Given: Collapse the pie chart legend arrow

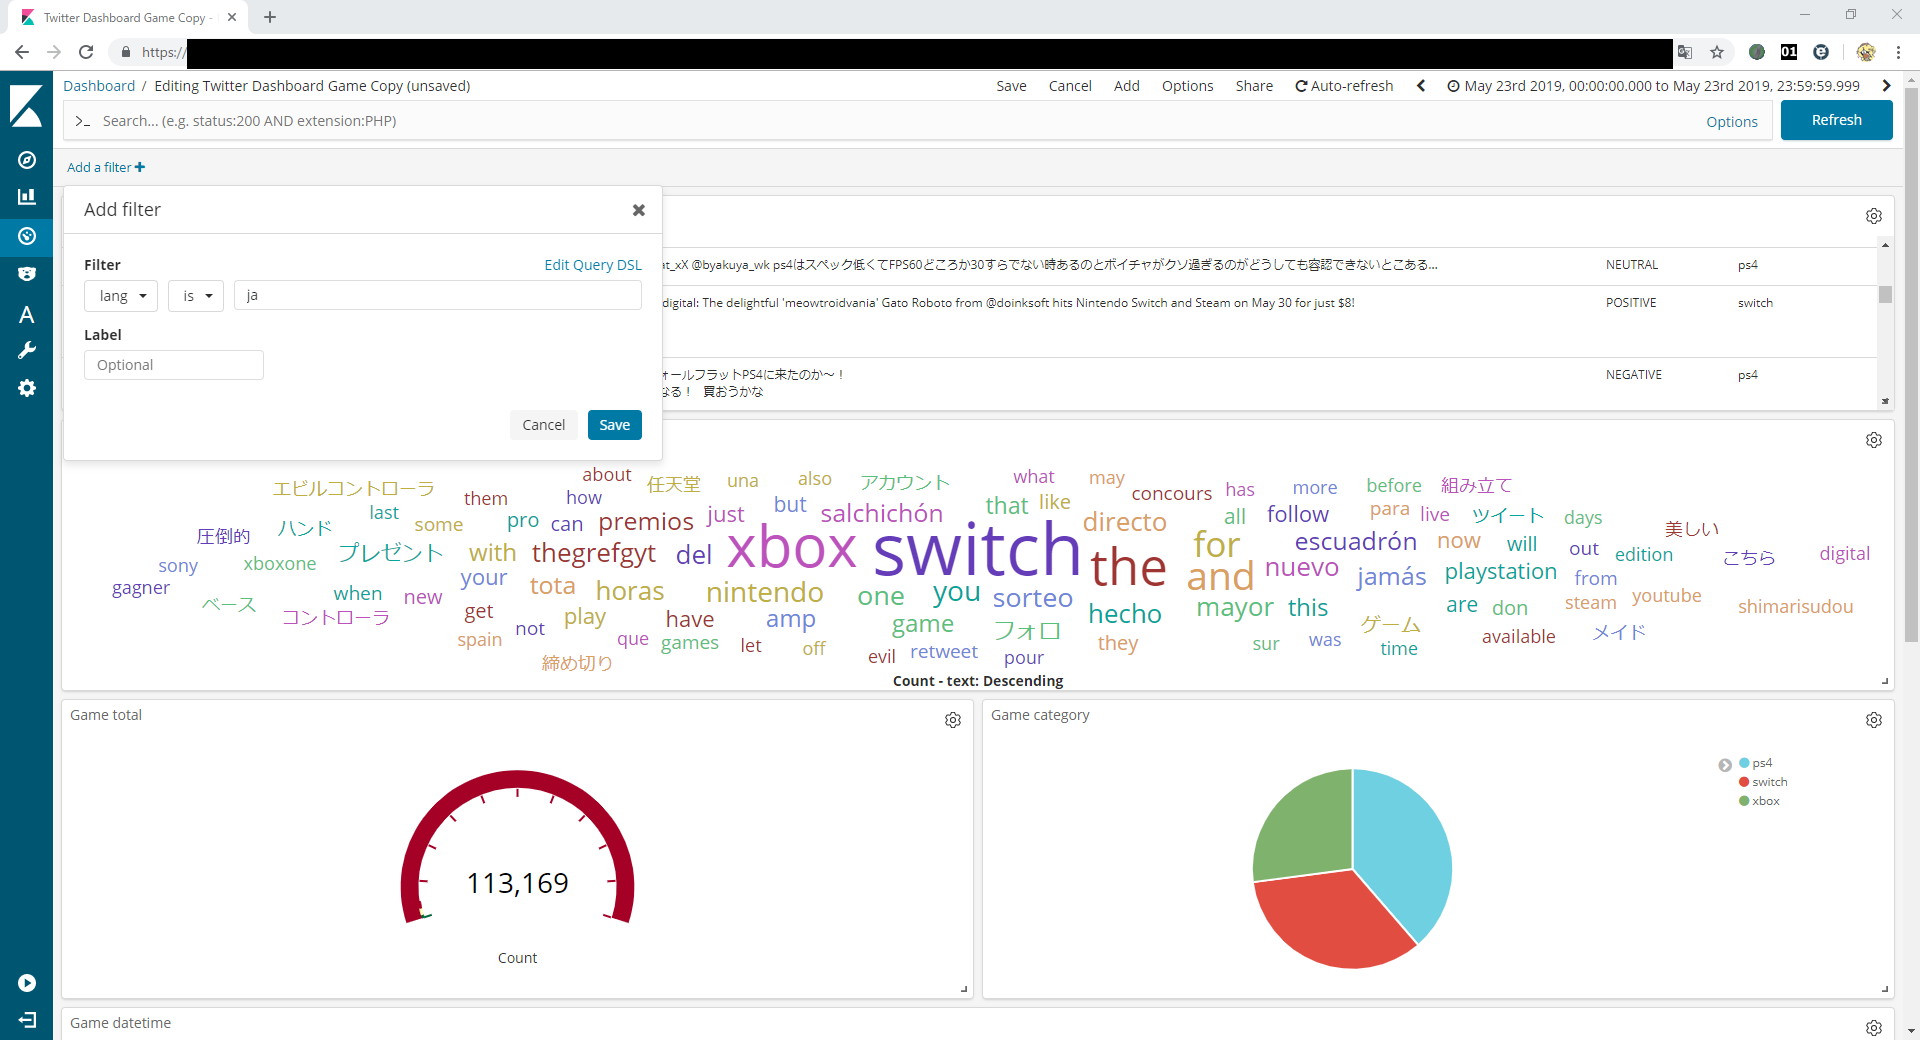Looking at the screenshot, I should 1725,765.
